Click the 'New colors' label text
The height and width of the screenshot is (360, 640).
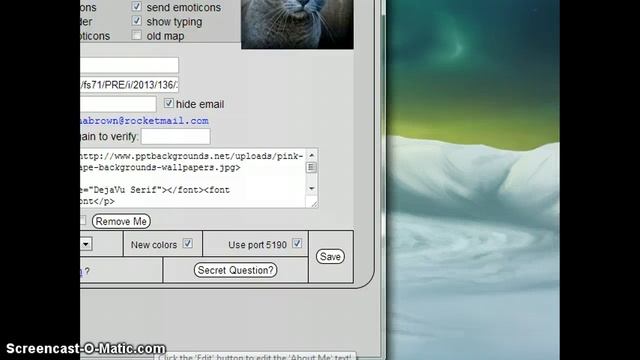tap(154, 245)
